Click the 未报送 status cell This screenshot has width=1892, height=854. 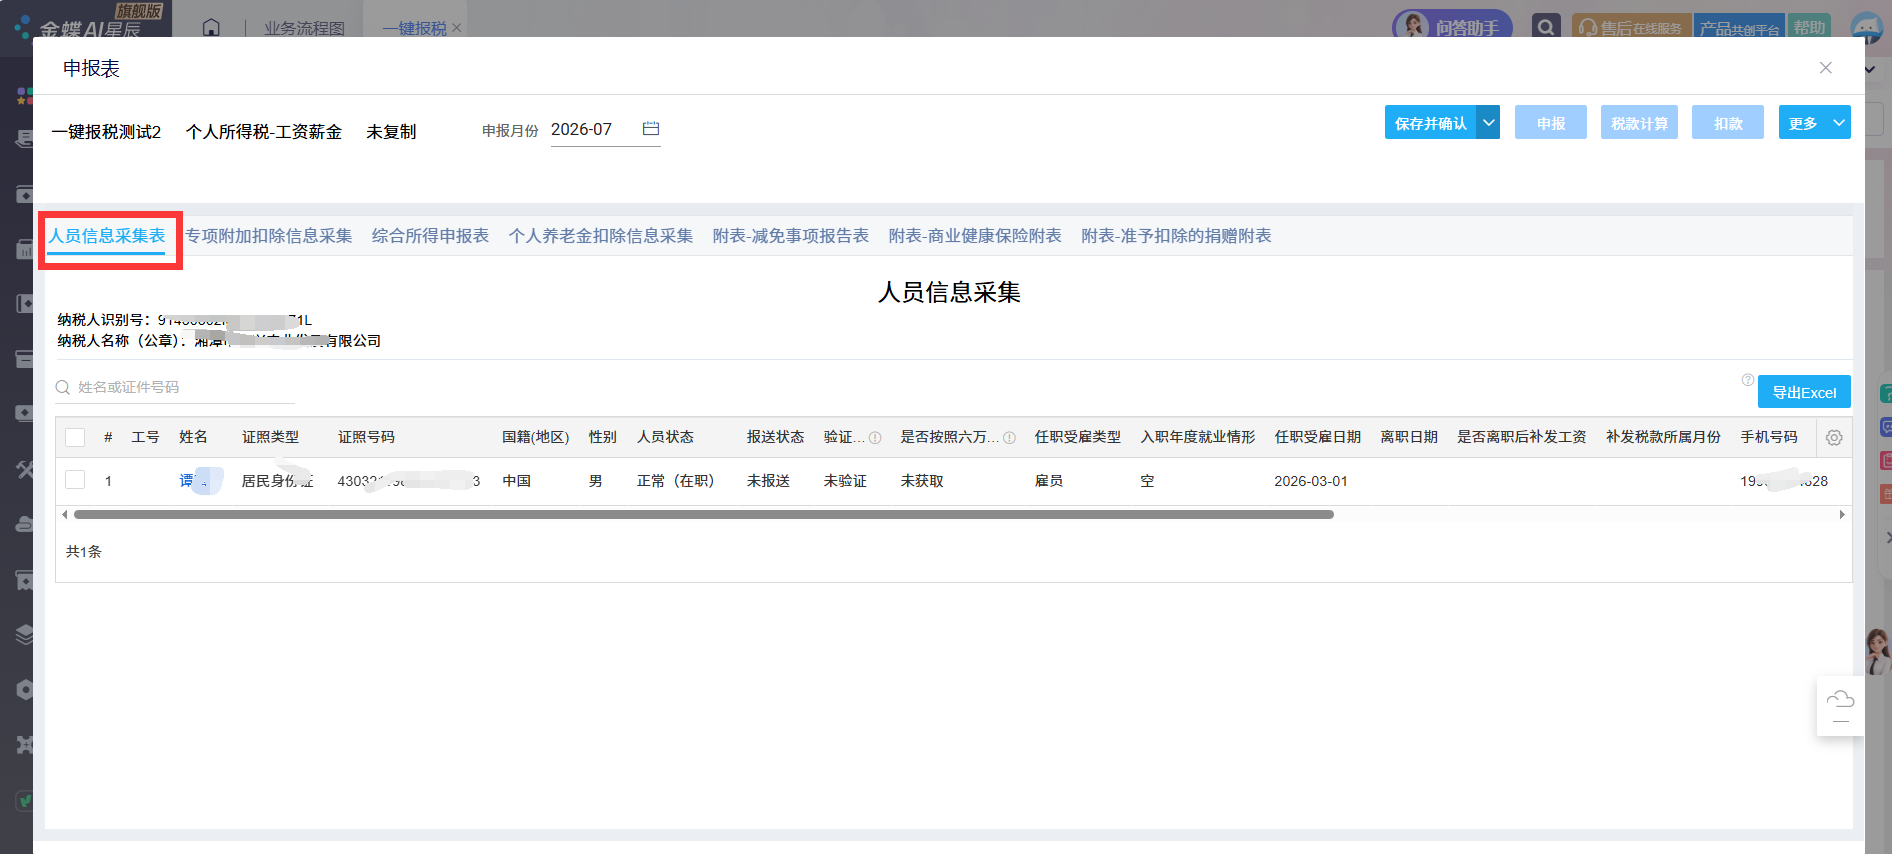[768, 481]
